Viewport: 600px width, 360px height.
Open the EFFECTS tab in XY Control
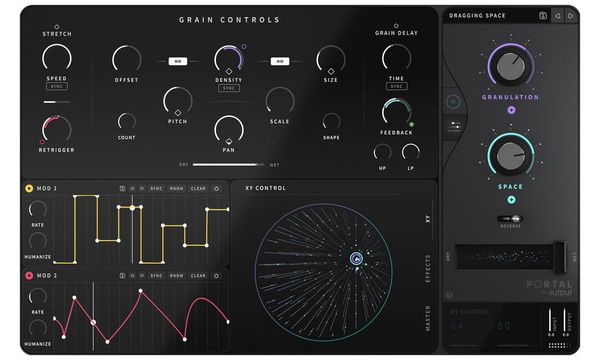(x=428, y=269)
